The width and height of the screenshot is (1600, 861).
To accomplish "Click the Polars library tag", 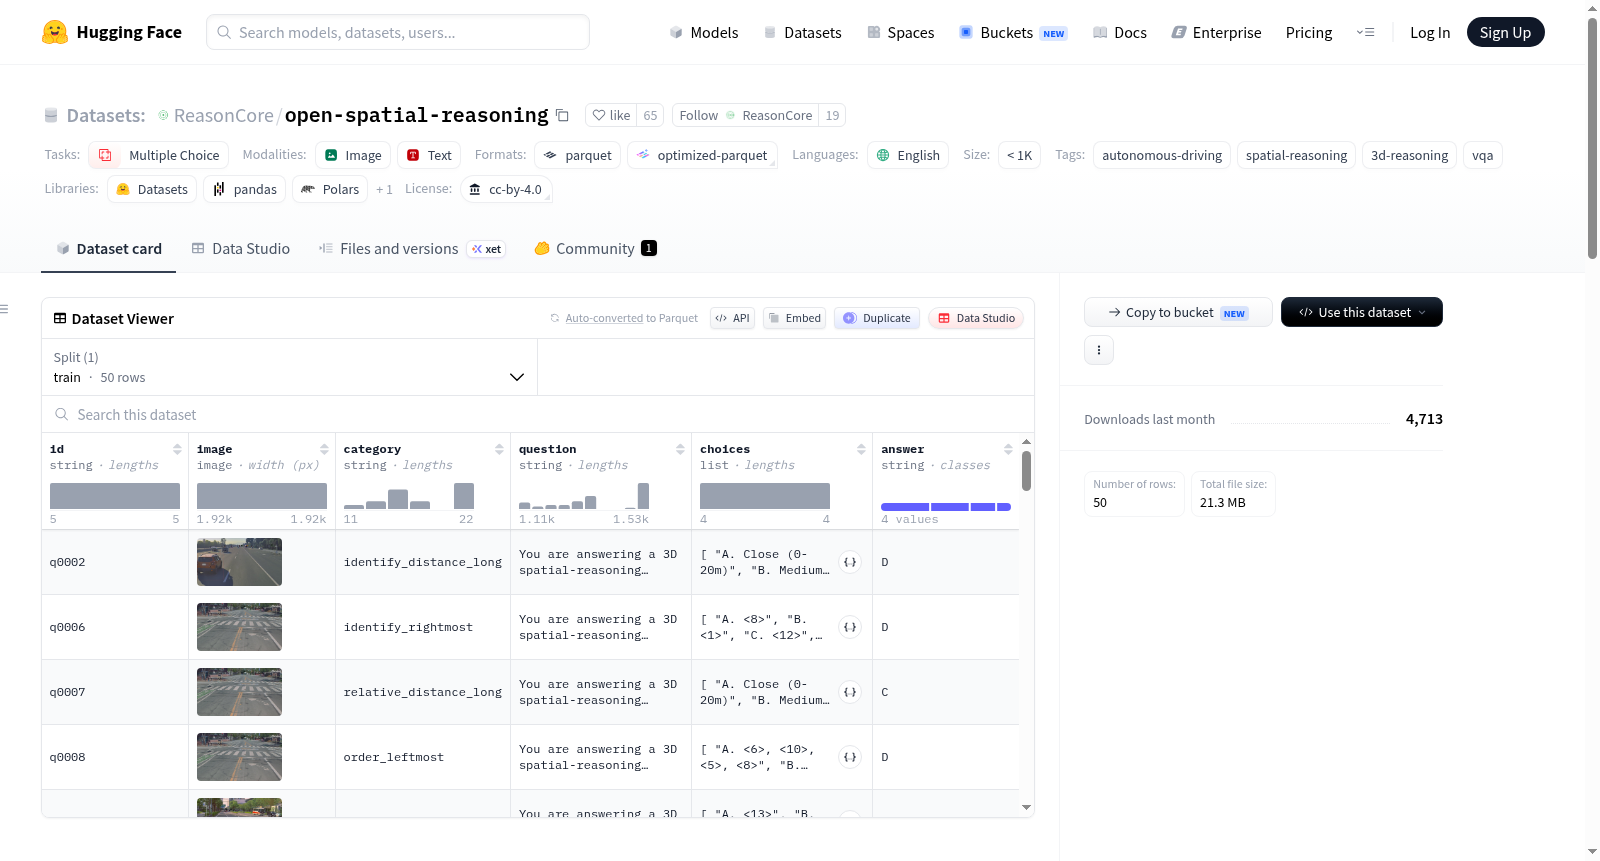I will click(330, 189).
